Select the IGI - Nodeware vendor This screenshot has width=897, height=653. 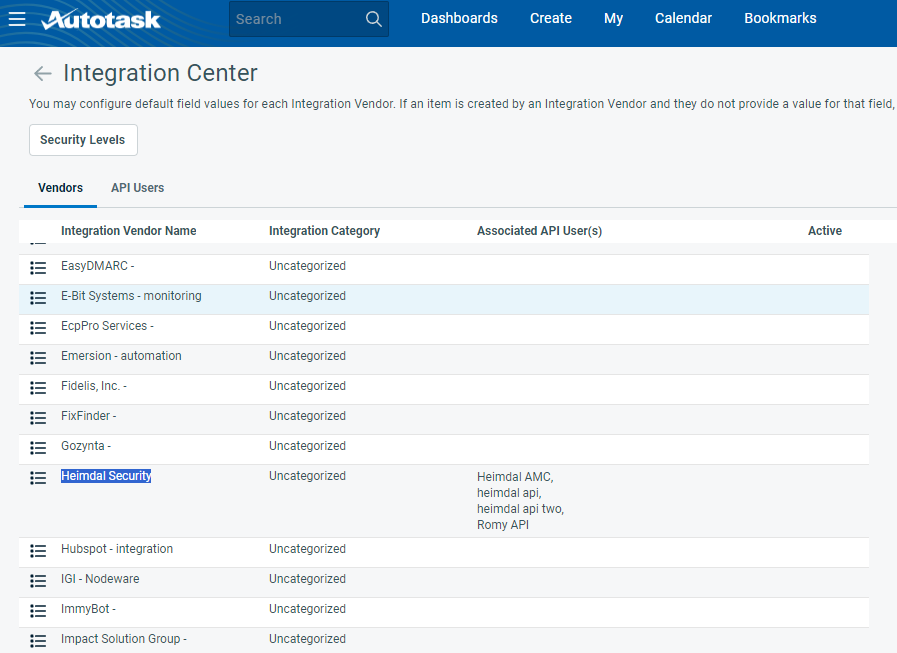(x=100, y=579)
